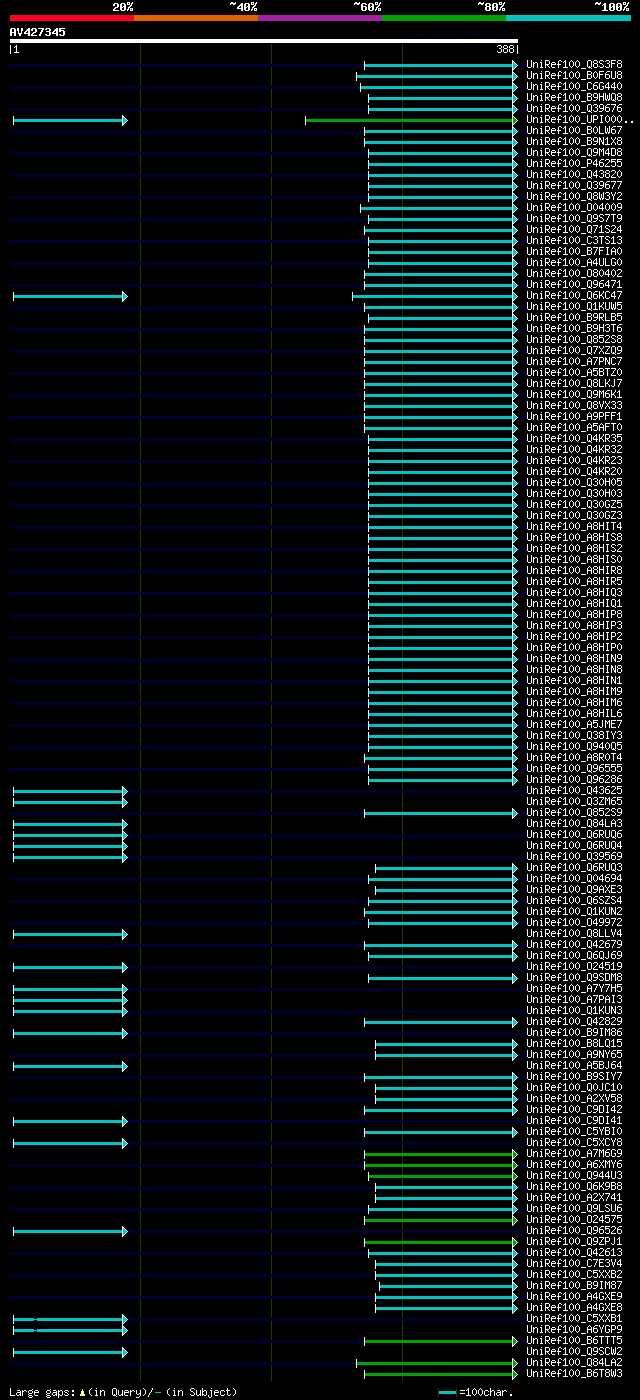Click the red 20% identity legend segment
Image resolution: width=640 pixels, height=1400 pixels.
click(71, 17)
